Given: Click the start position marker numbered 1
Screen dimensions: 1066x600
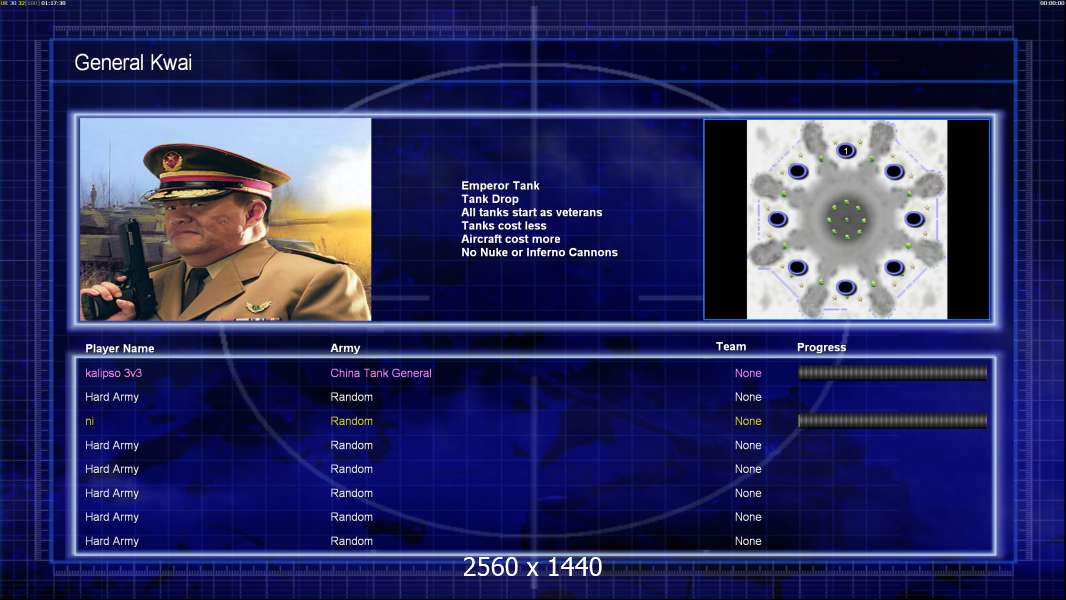Looking at the screenshot, I should pos(846,151).
